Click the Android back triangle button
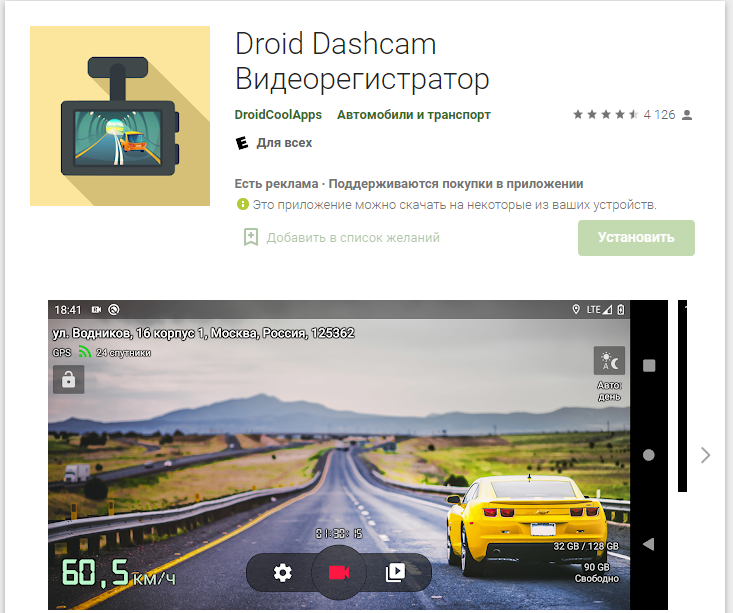Viewport: 733px width, 613px height. pyautogui.click(x=648, y=544)
